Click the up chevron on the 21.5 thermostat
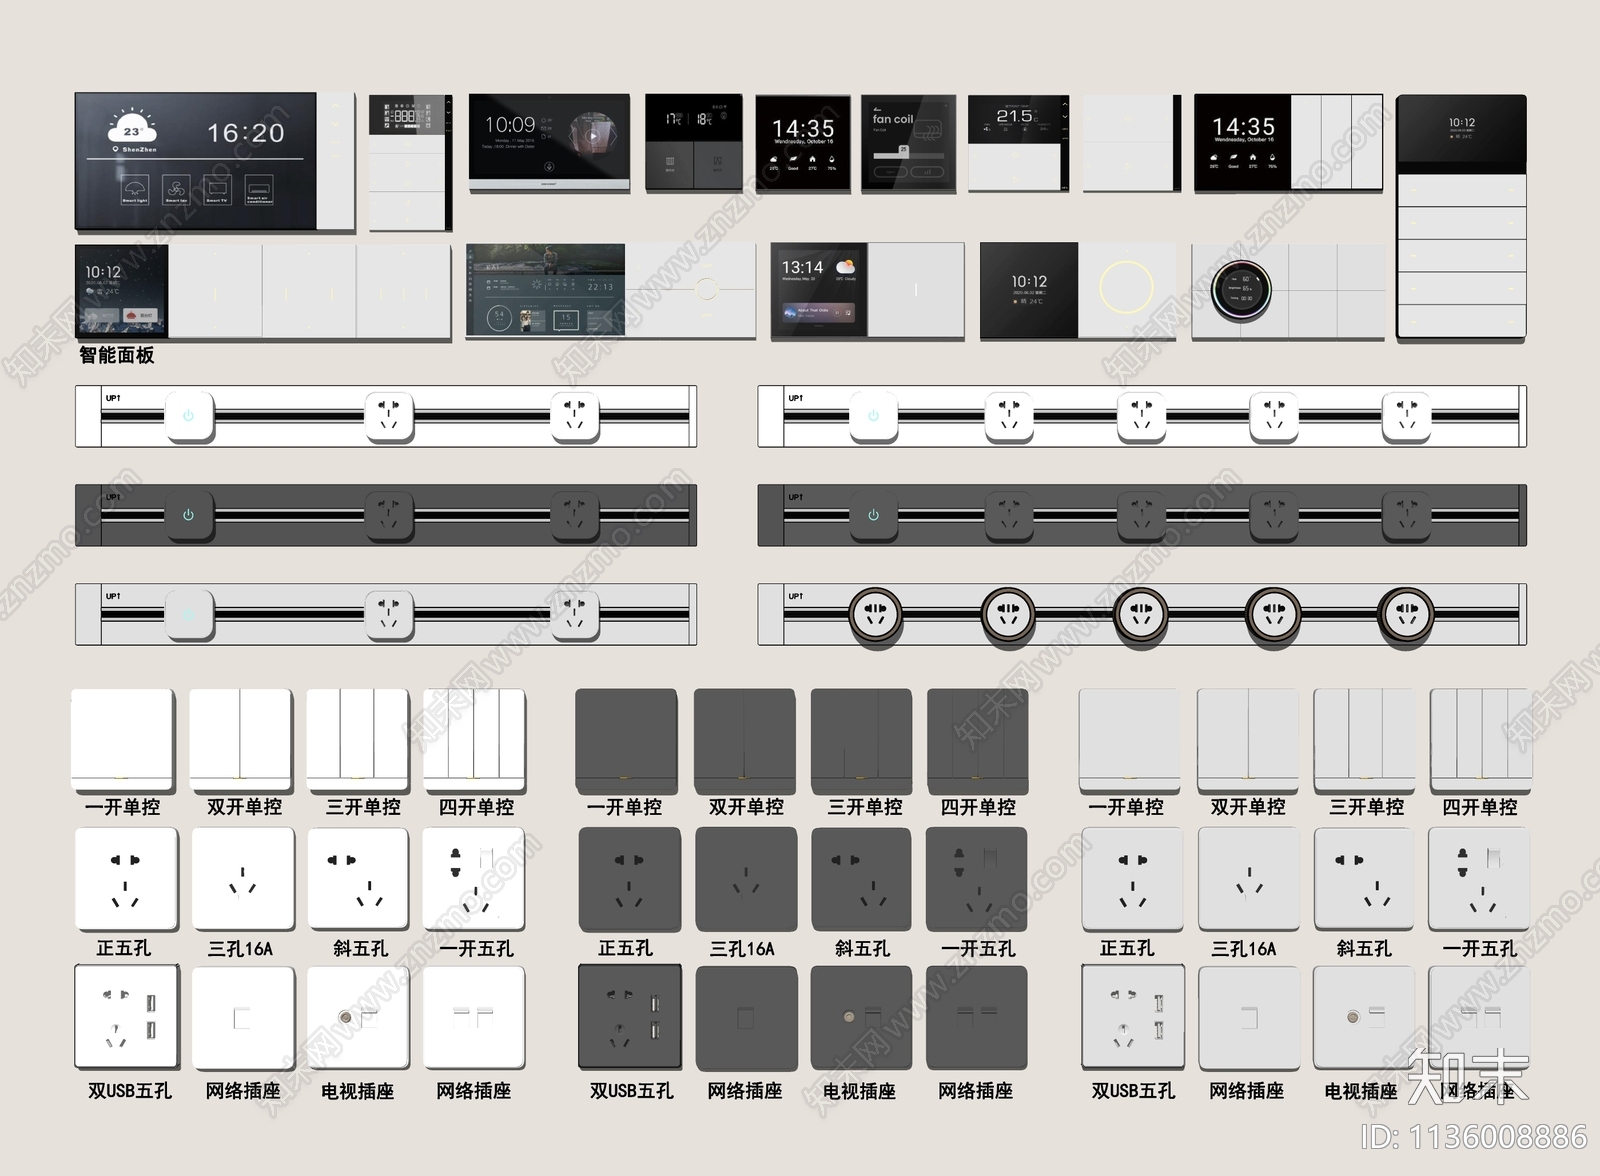The height and width of the screenshot is (1176, 1600). point(1064,104)
